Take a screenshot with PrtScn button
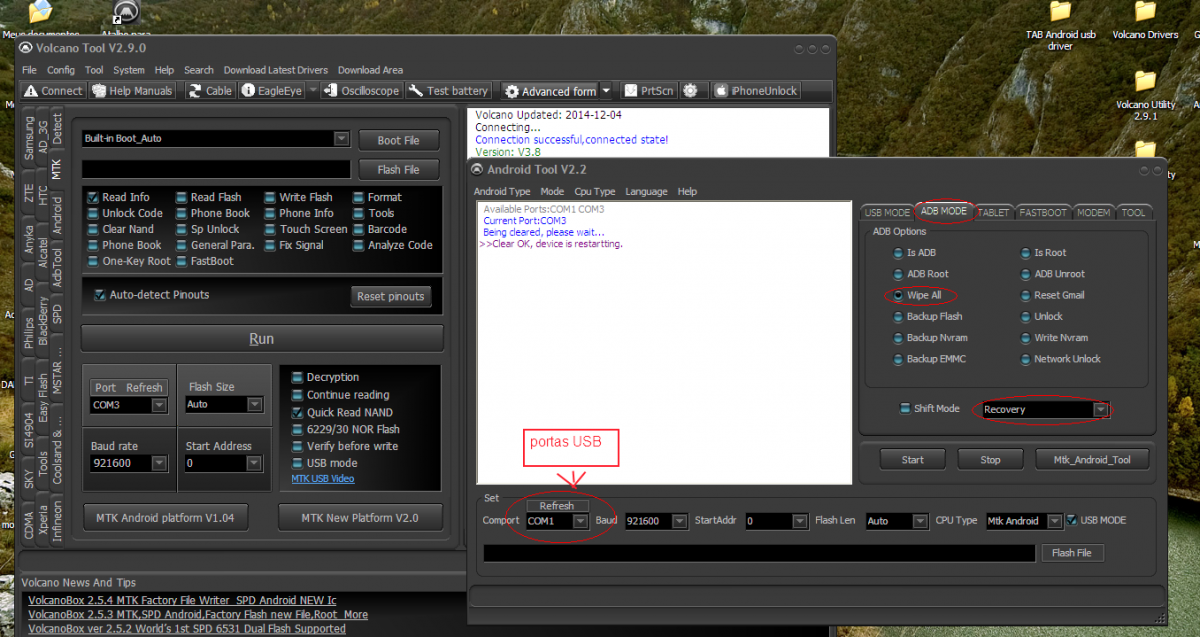 pos(650,91)
